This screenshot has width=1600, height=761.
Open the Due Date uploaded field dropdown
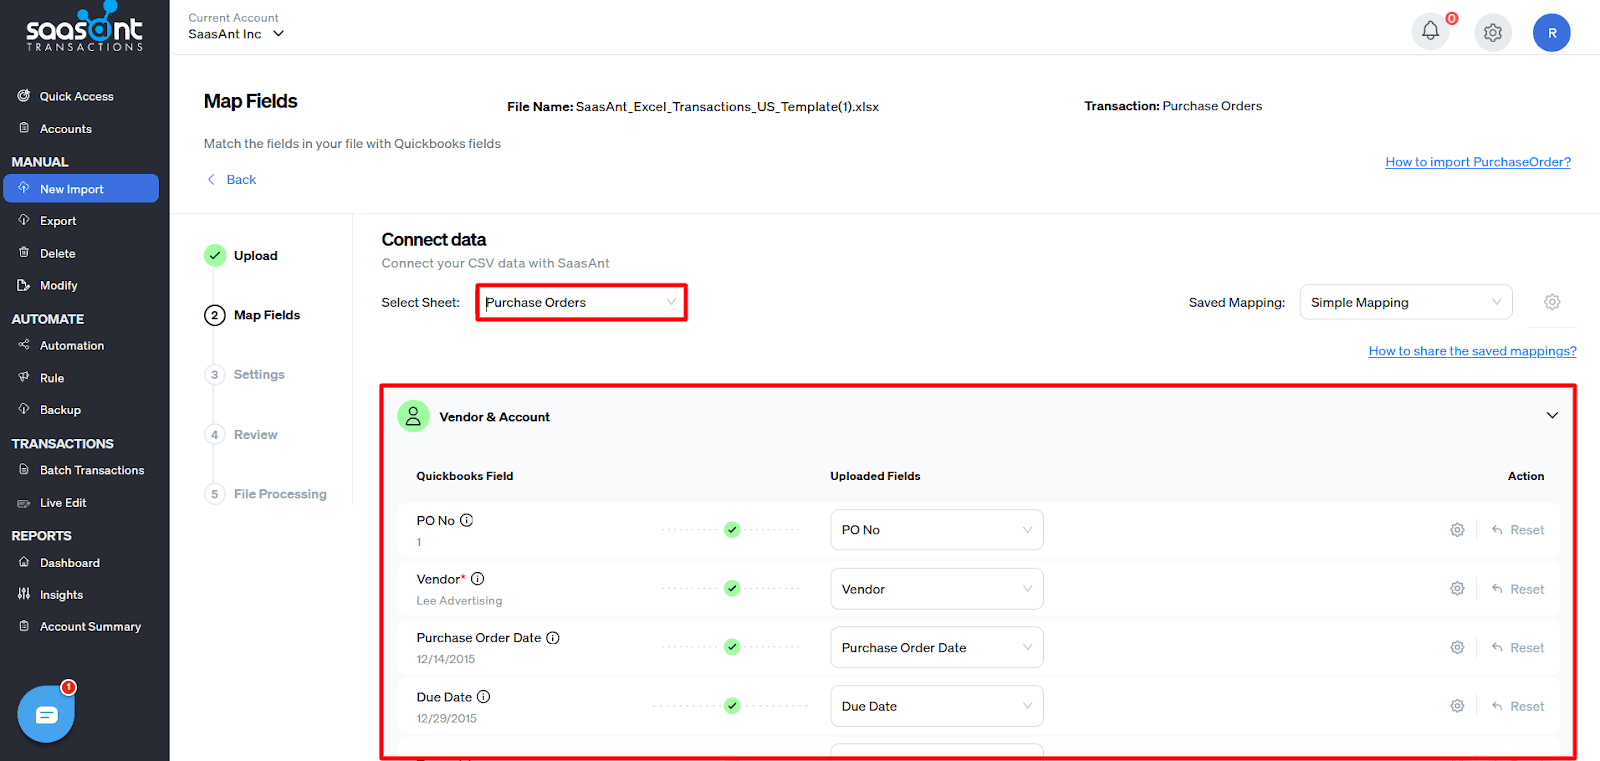pyautogui.click(x=937, y=706)
